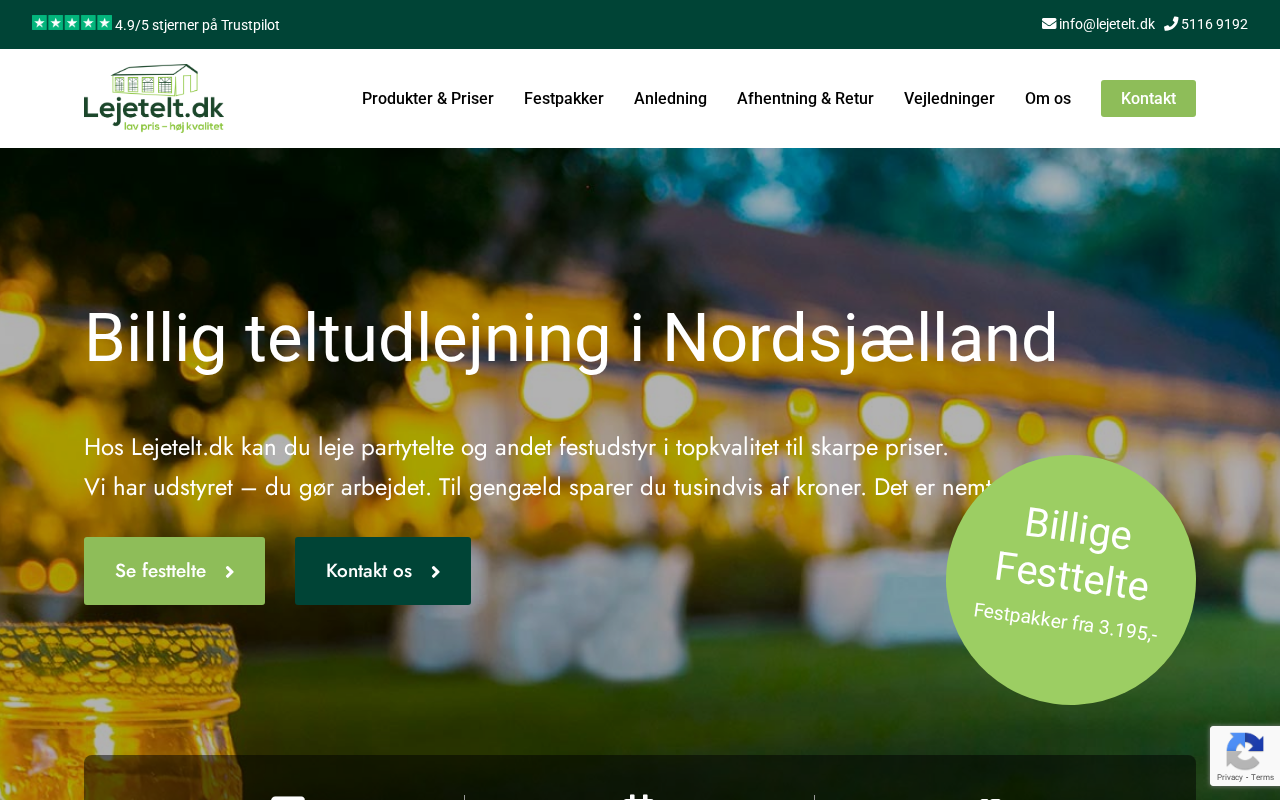The image size is (1280, 800).
Task: Go to the Om os page
Action: click(1048, 98)
